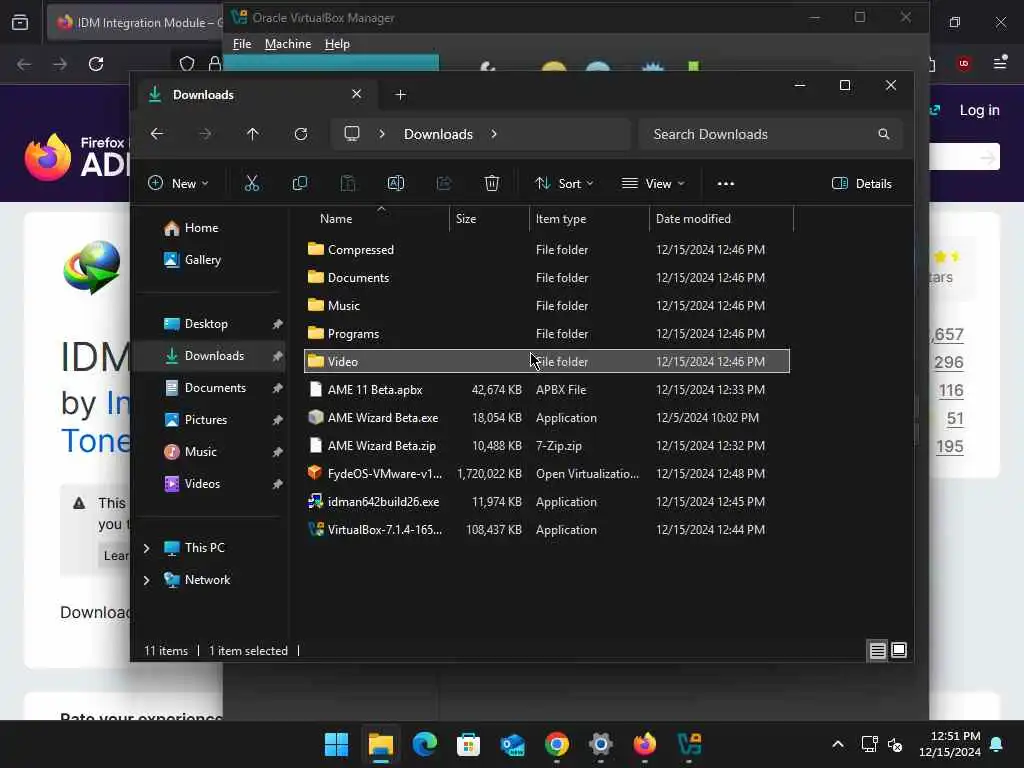The width and height of the screenshot is (1024, 768).
Task: Switch to Firefox via taskbar icon
Action: [645, 744]
